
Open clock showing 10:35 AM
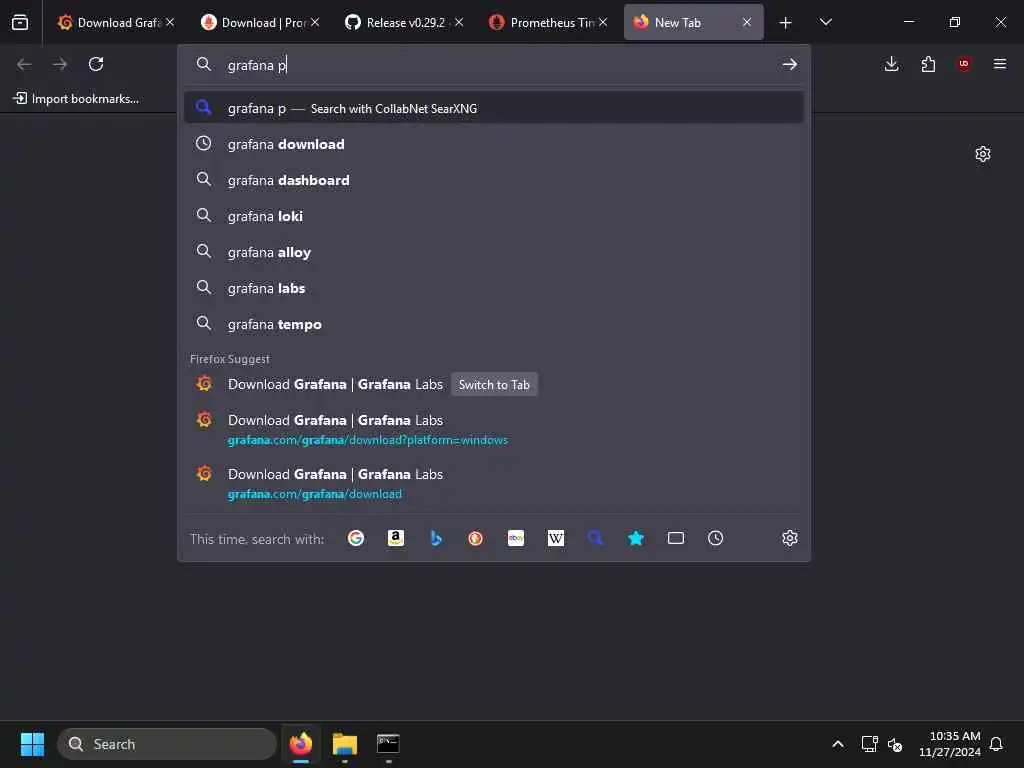tap(950, 744)
